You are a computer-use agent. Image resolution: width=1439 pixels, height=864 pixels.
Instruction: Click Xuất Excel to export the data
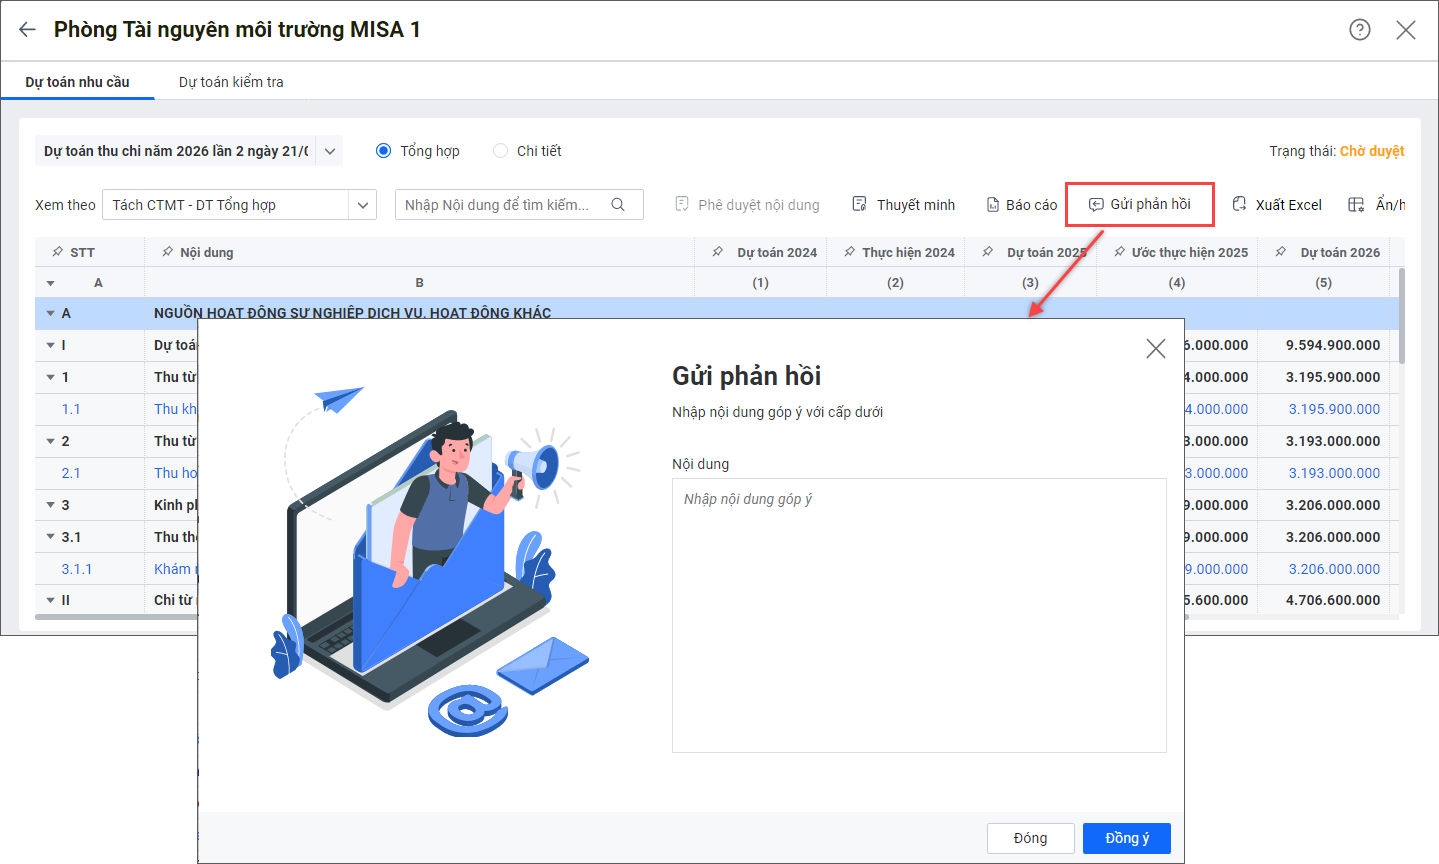pyautogui.click(x=1276, y=205)
